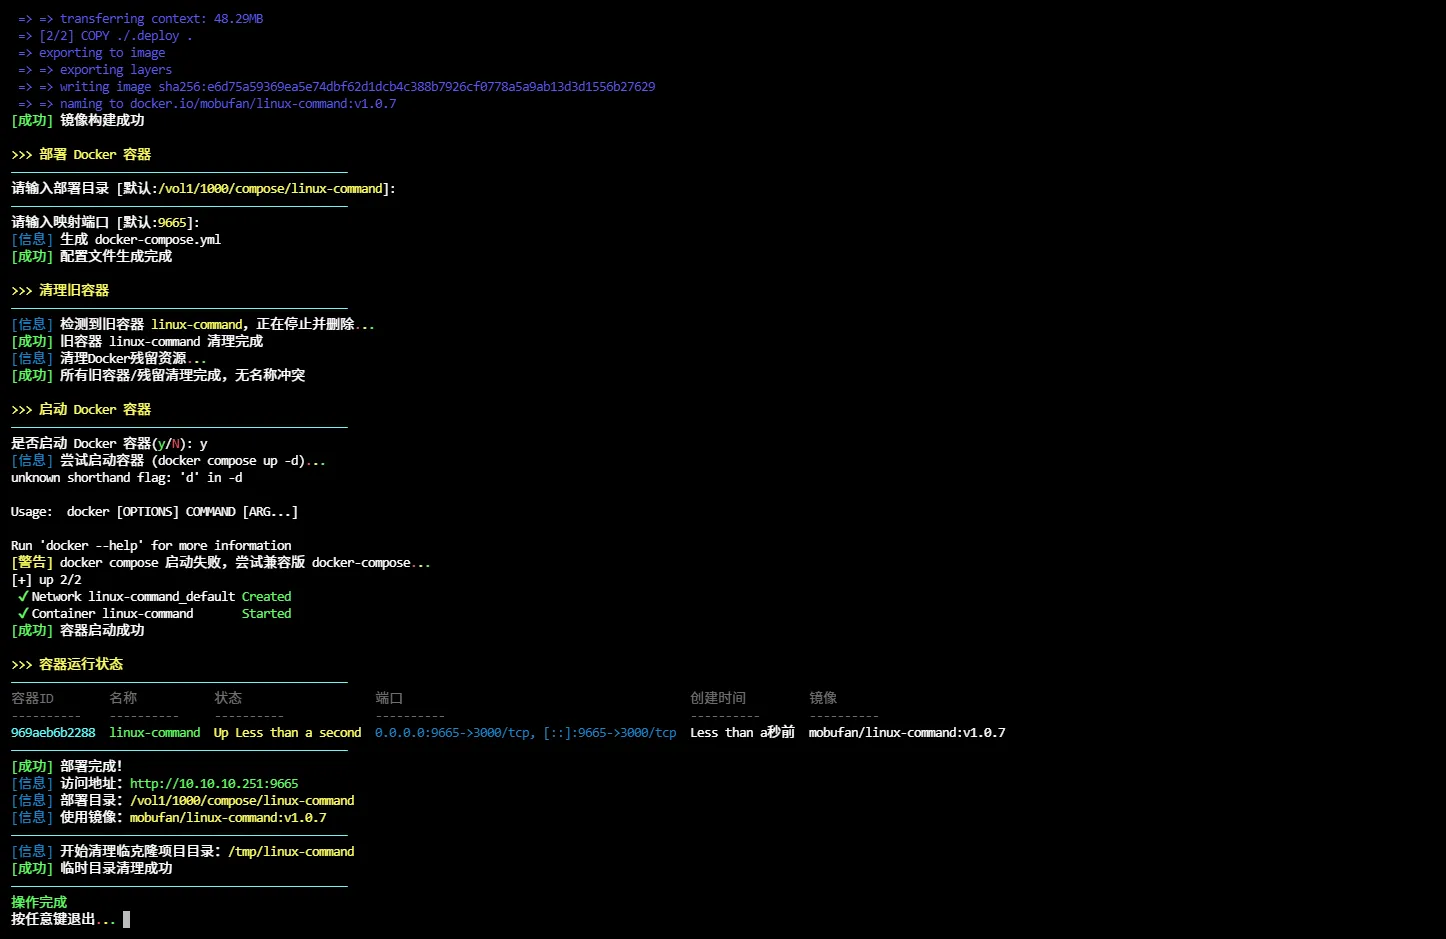Click the 0.0.0.0:9665->3000/tcp port mapping
This screenshot has width=1446, height=939.
(x=453, y=733)
